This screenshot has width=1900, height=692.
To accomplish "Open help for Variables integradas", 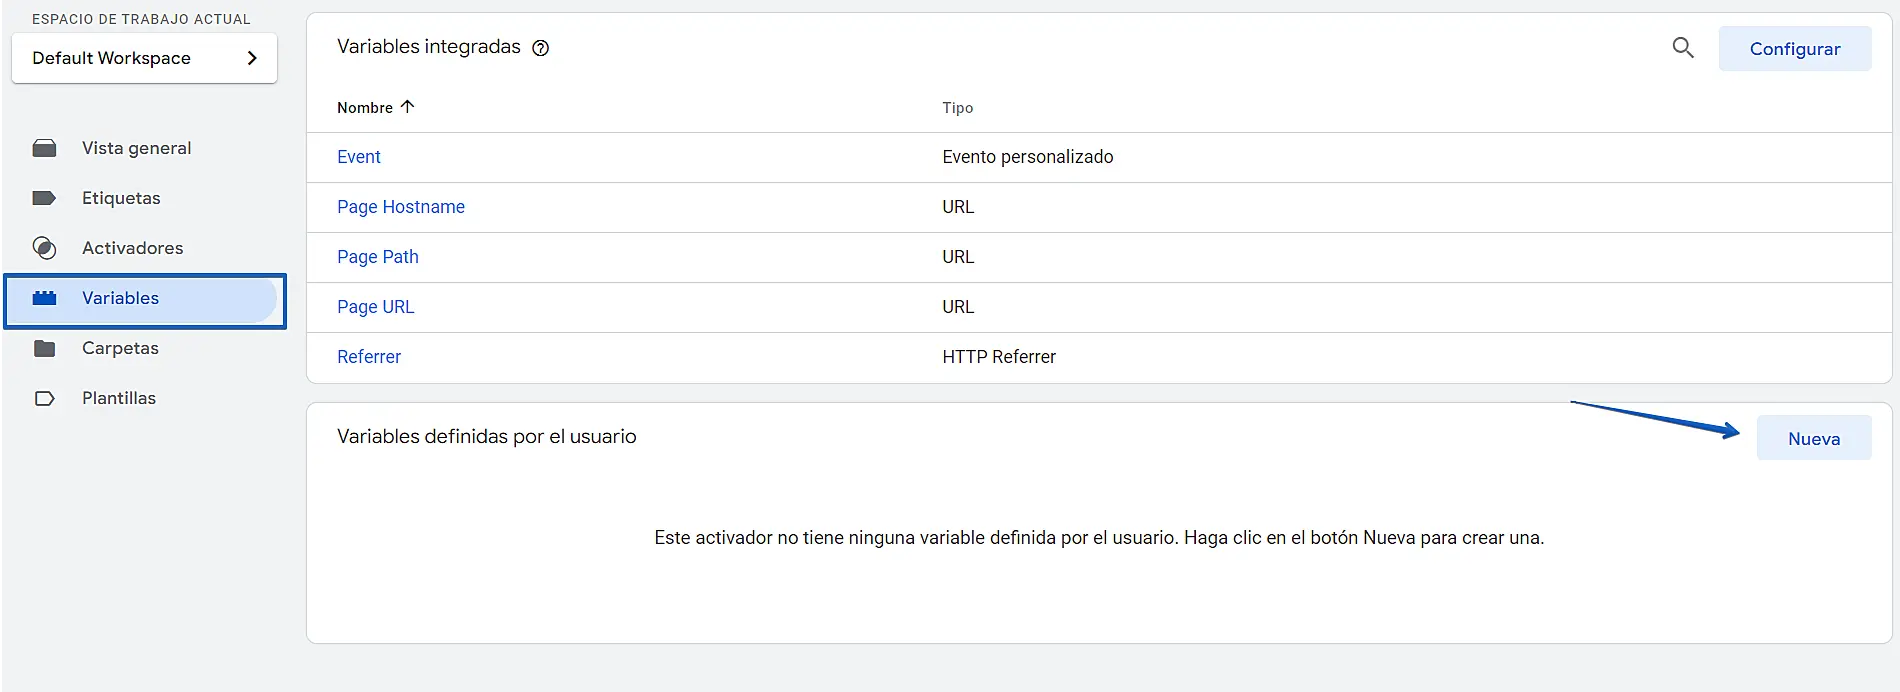I will click(x=541, y=48).
